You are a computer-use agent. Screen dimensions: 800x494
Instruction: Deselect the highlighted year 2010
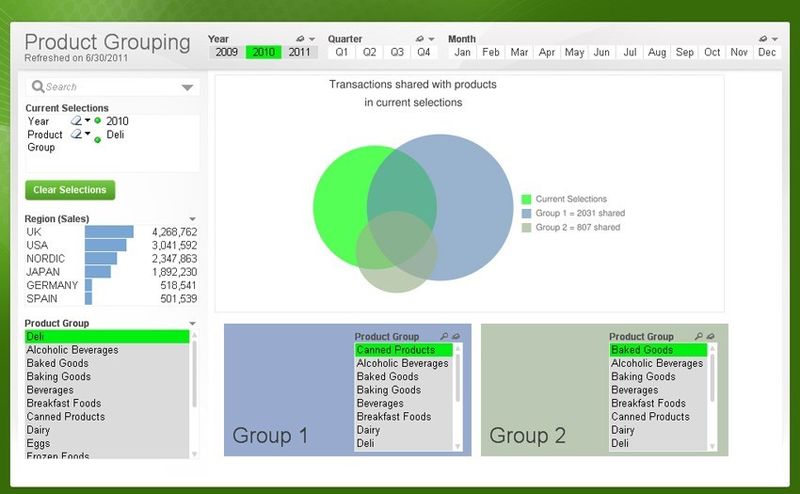tap(263, 52)
